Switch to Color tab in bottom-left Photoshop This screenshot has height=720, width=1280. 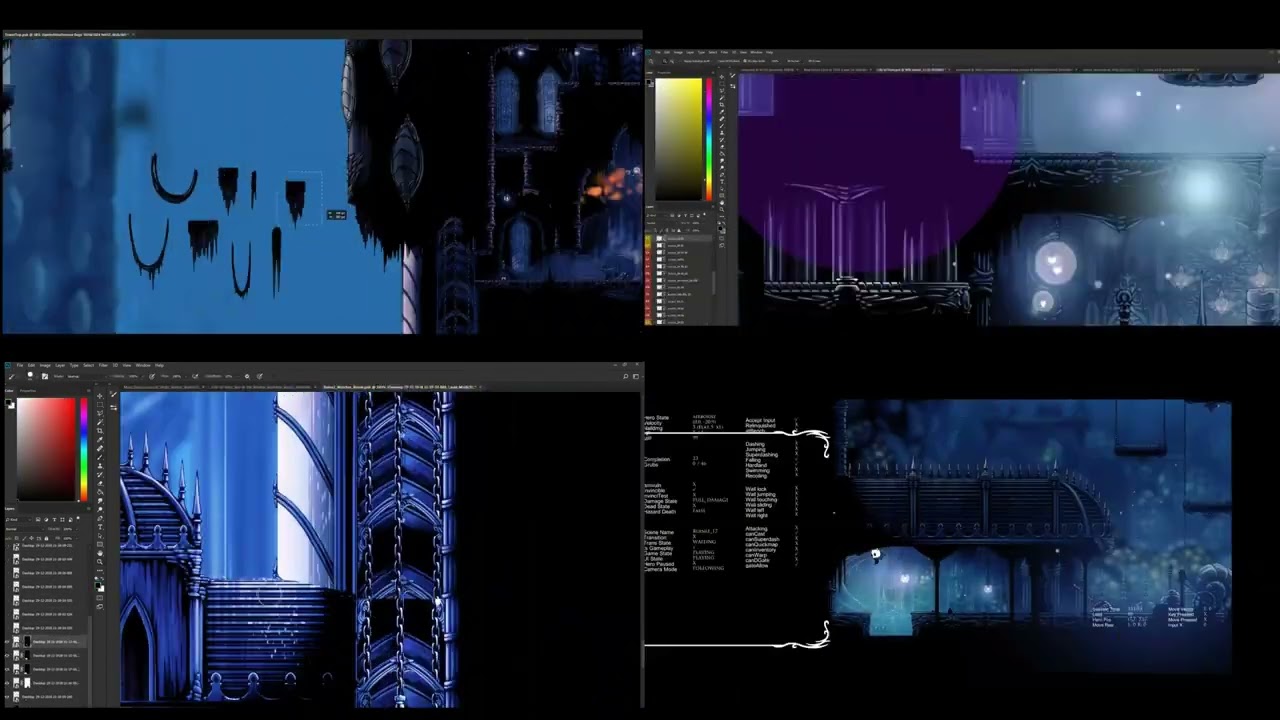pyautogui.click(x=9, y=391)
